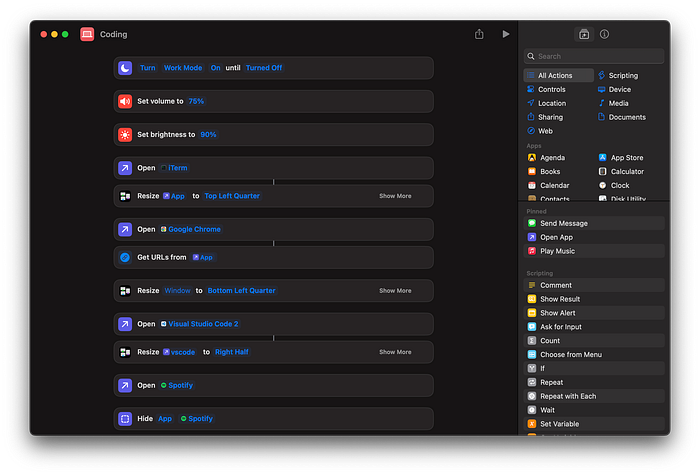
Task: Select the Sharing category
Action: pyautogui.click(x=545, y=117)
